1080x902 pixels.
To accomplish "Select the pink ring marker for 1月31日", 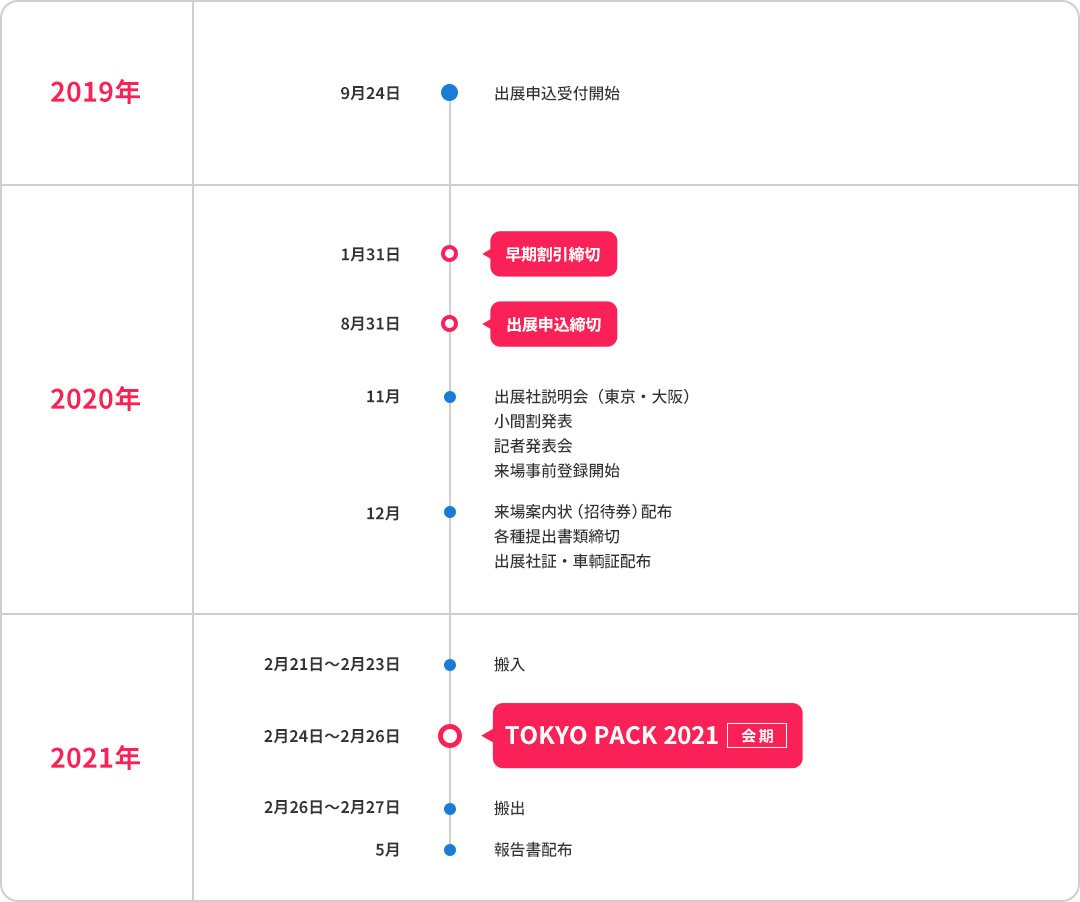I will (450, 254).
